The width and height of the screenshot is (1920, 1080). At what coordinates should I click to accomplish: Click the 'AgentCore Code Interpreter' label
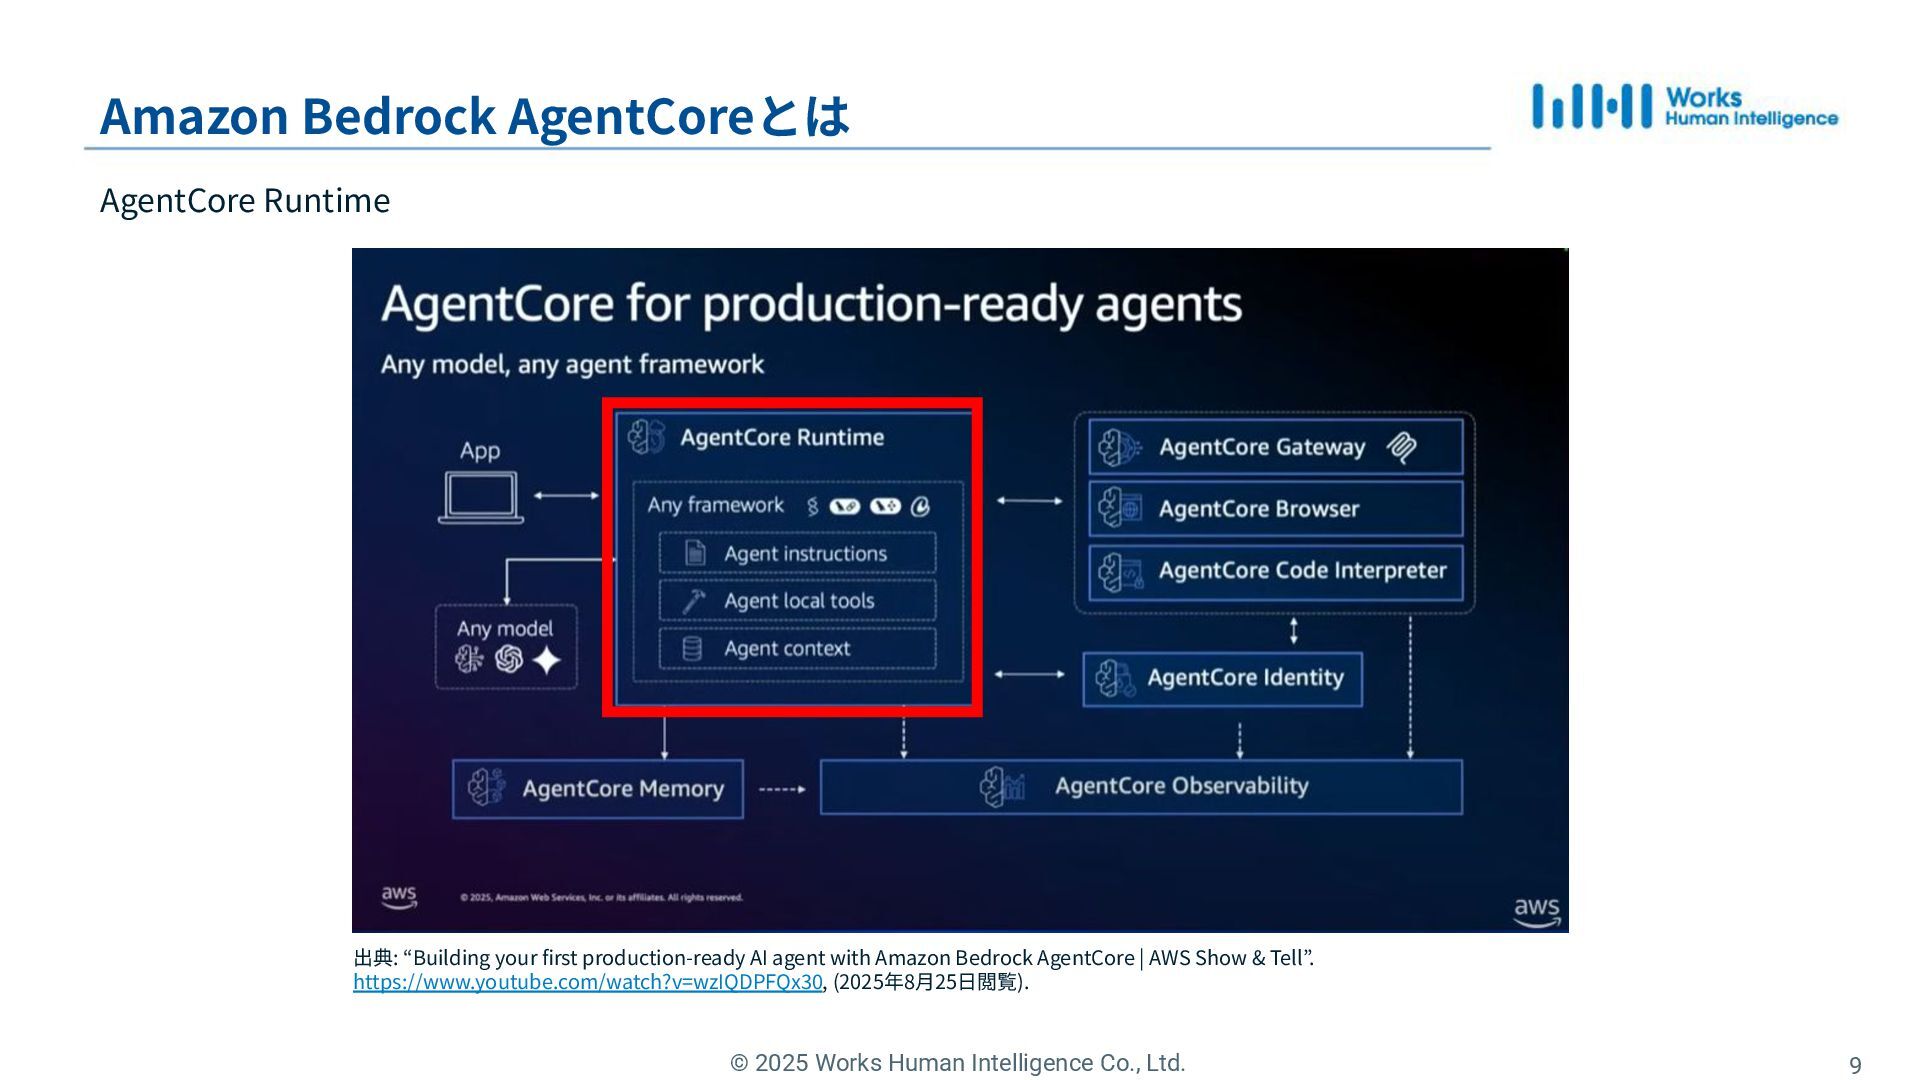coord(1303,571)
